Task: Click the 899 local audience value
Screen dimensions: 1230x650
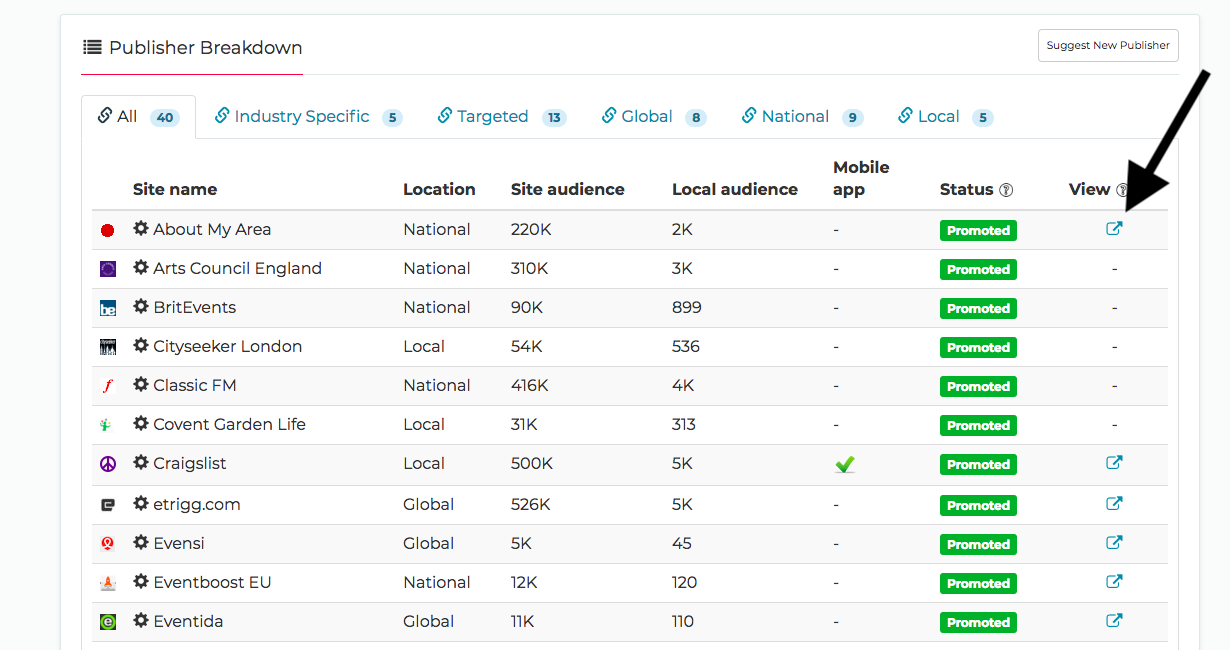Action: coord(687,307)
